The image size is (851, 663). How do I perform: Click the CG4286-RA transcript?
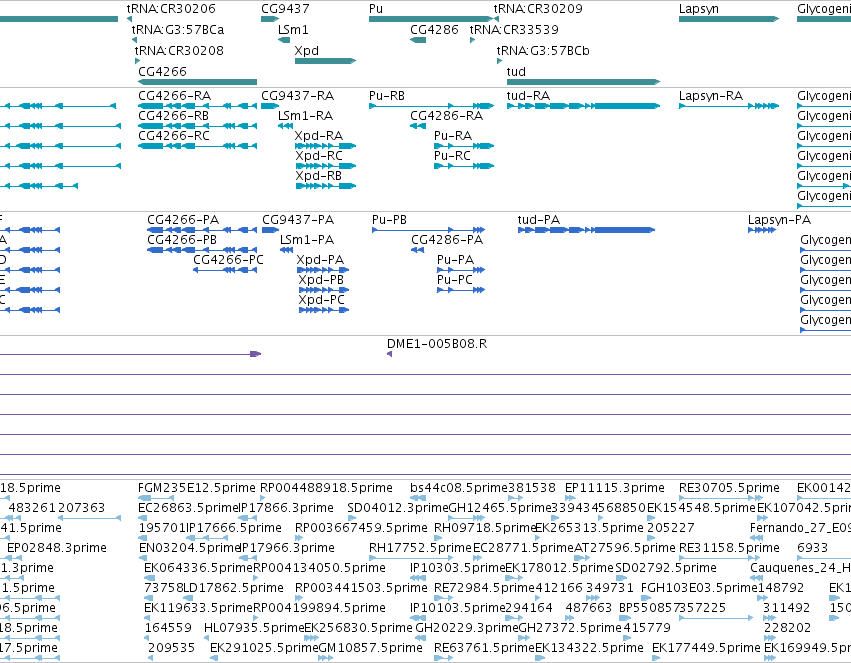pos(418,126)
